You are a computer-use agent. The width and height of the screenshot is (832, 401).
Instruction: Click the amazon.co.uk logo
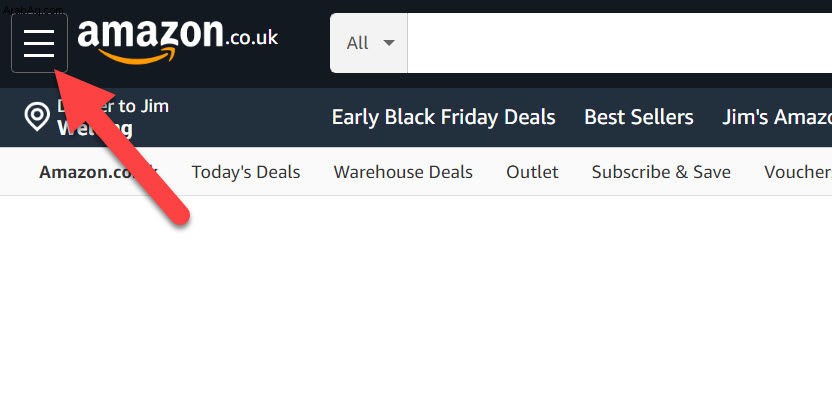178,41
